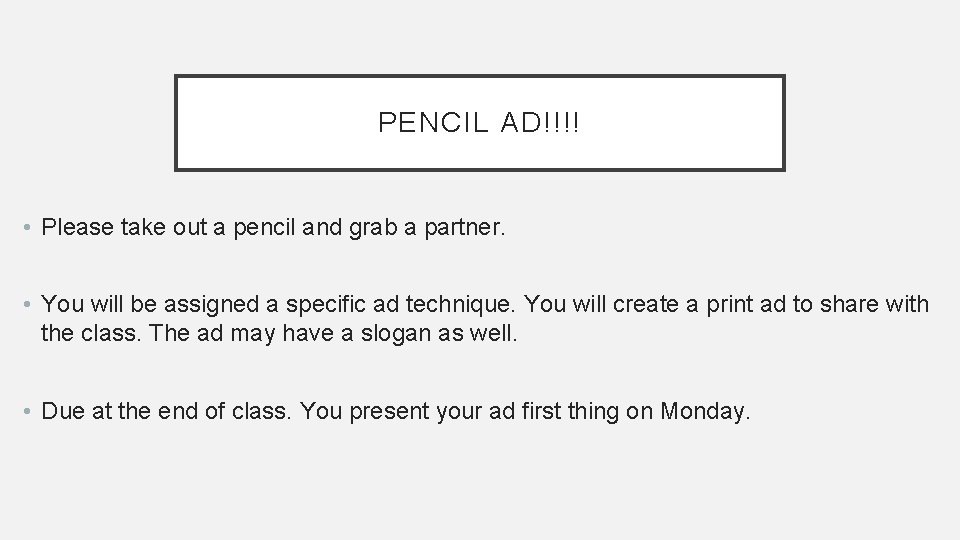Image resolution: width=960 pixels, height=540 pixels.
Task: Select the third bullet point marker
Action: pos(27,411)
